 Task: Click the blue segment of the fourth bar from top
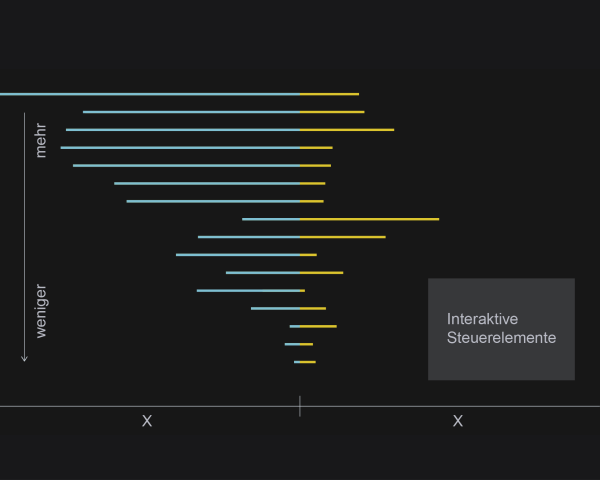180,148
